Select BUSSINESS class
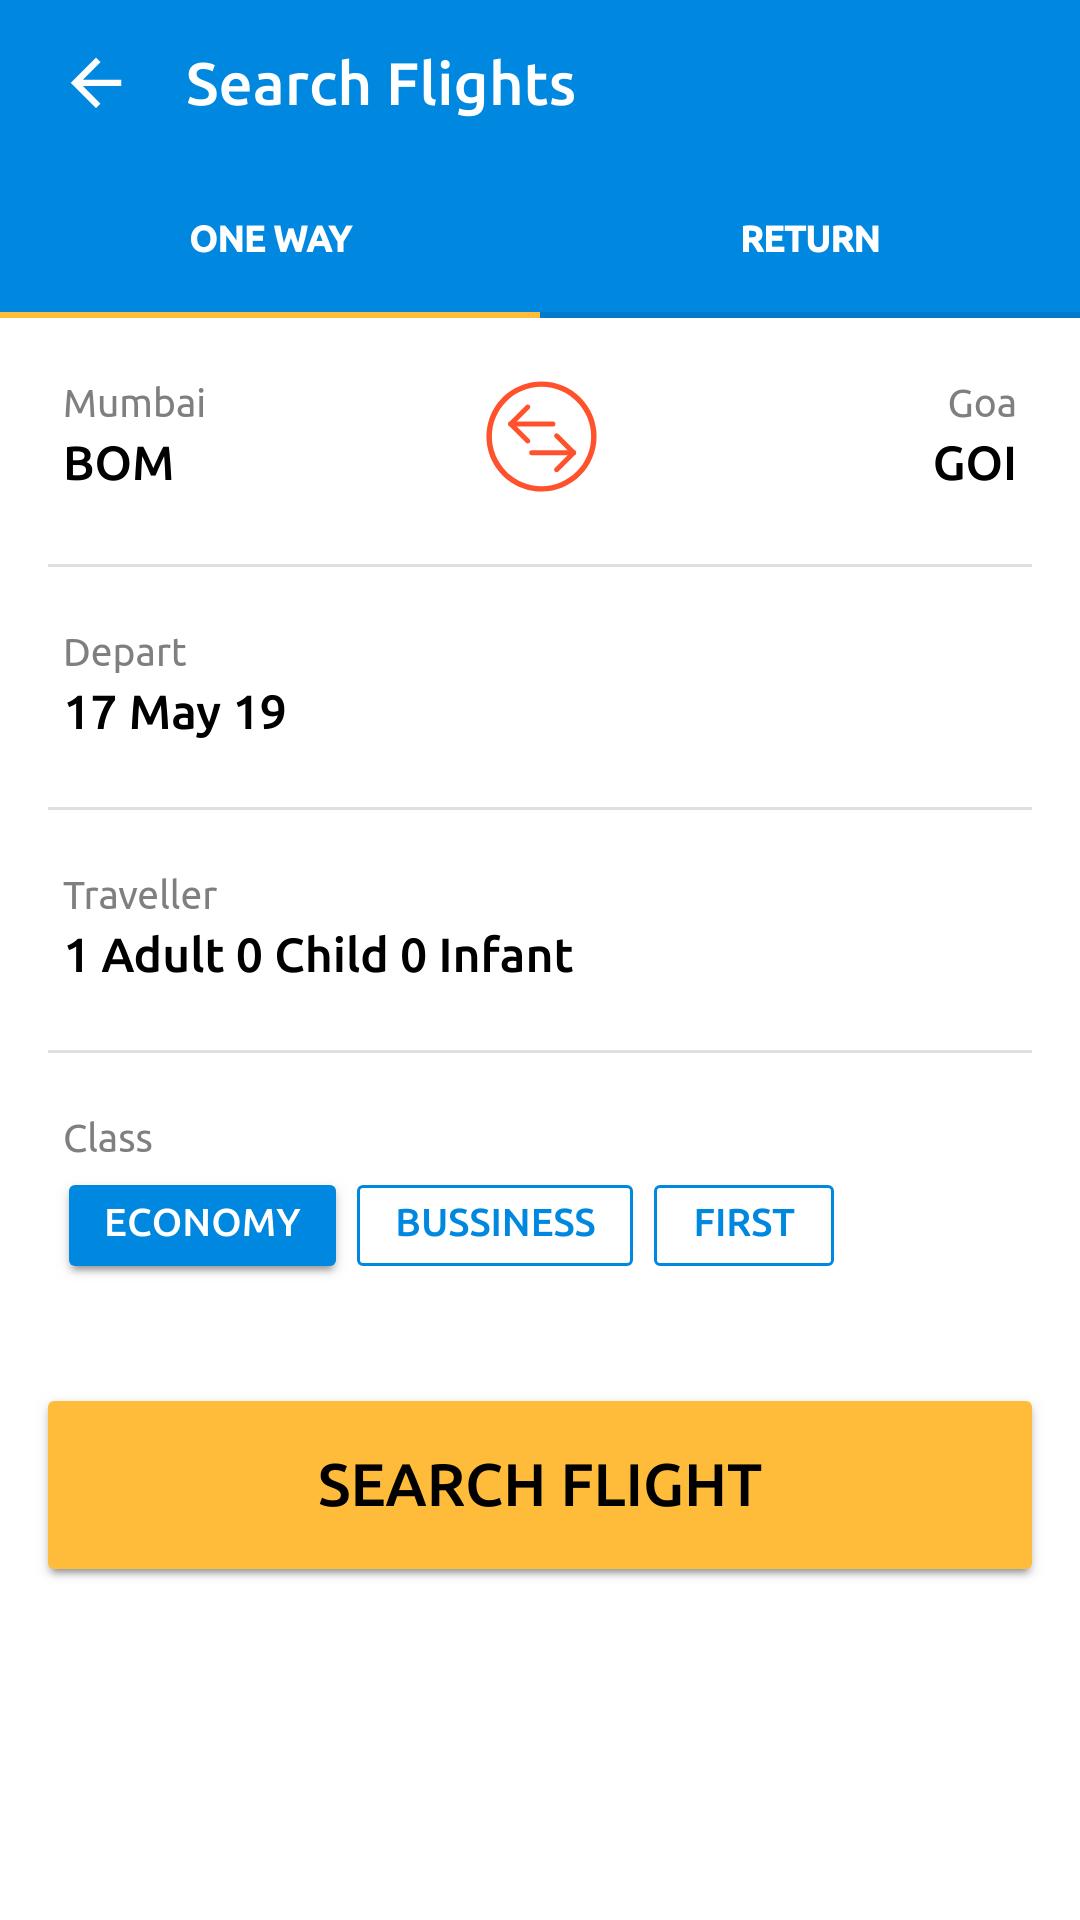This screenshot has height=1920, width=1080. point(495,1224)
